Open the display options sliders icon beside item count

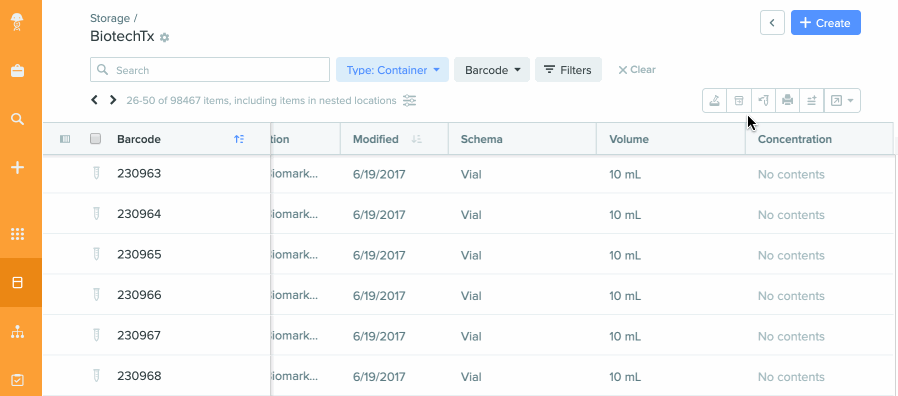[x=409, y=101]
